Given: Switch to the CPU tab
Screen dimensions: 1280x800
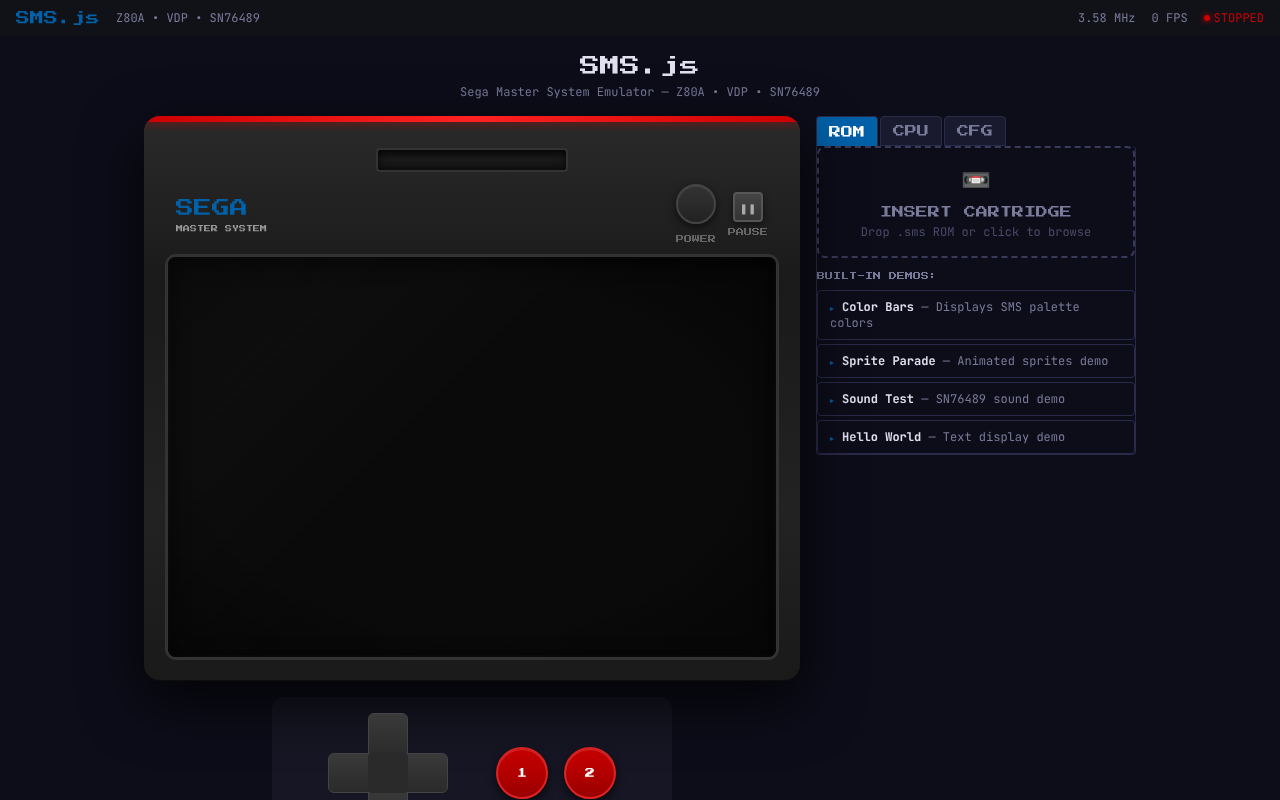Looking at the screenshot, I should 910,131.
